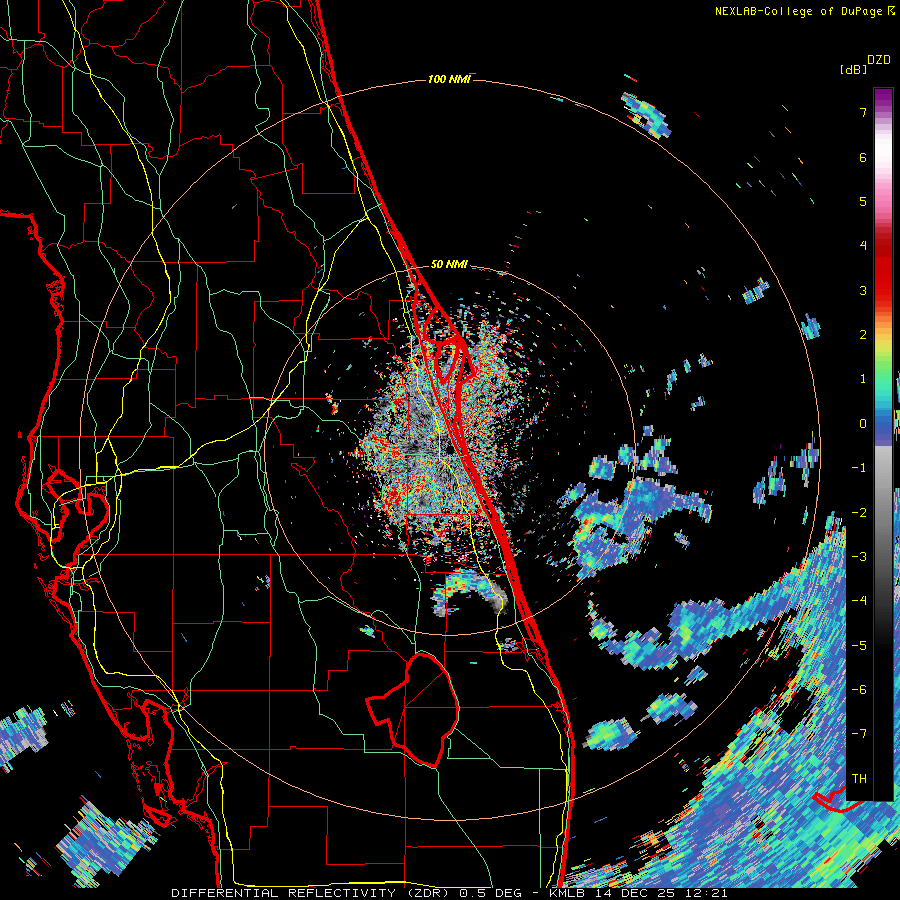Select the -7 tick on the dB scale

tap(859, 734)
